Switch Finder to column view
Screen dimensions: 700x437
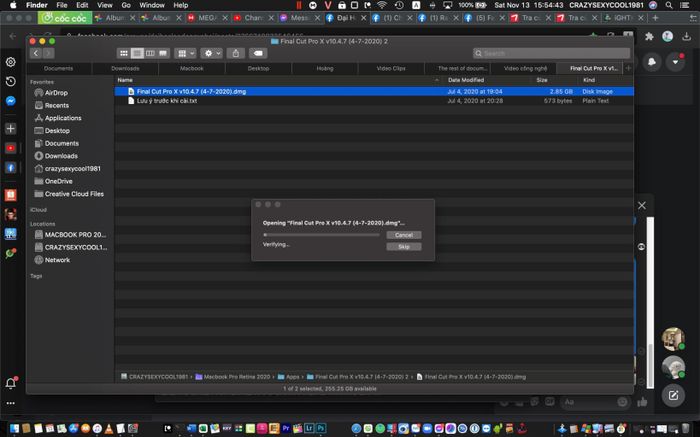point(150,53)
